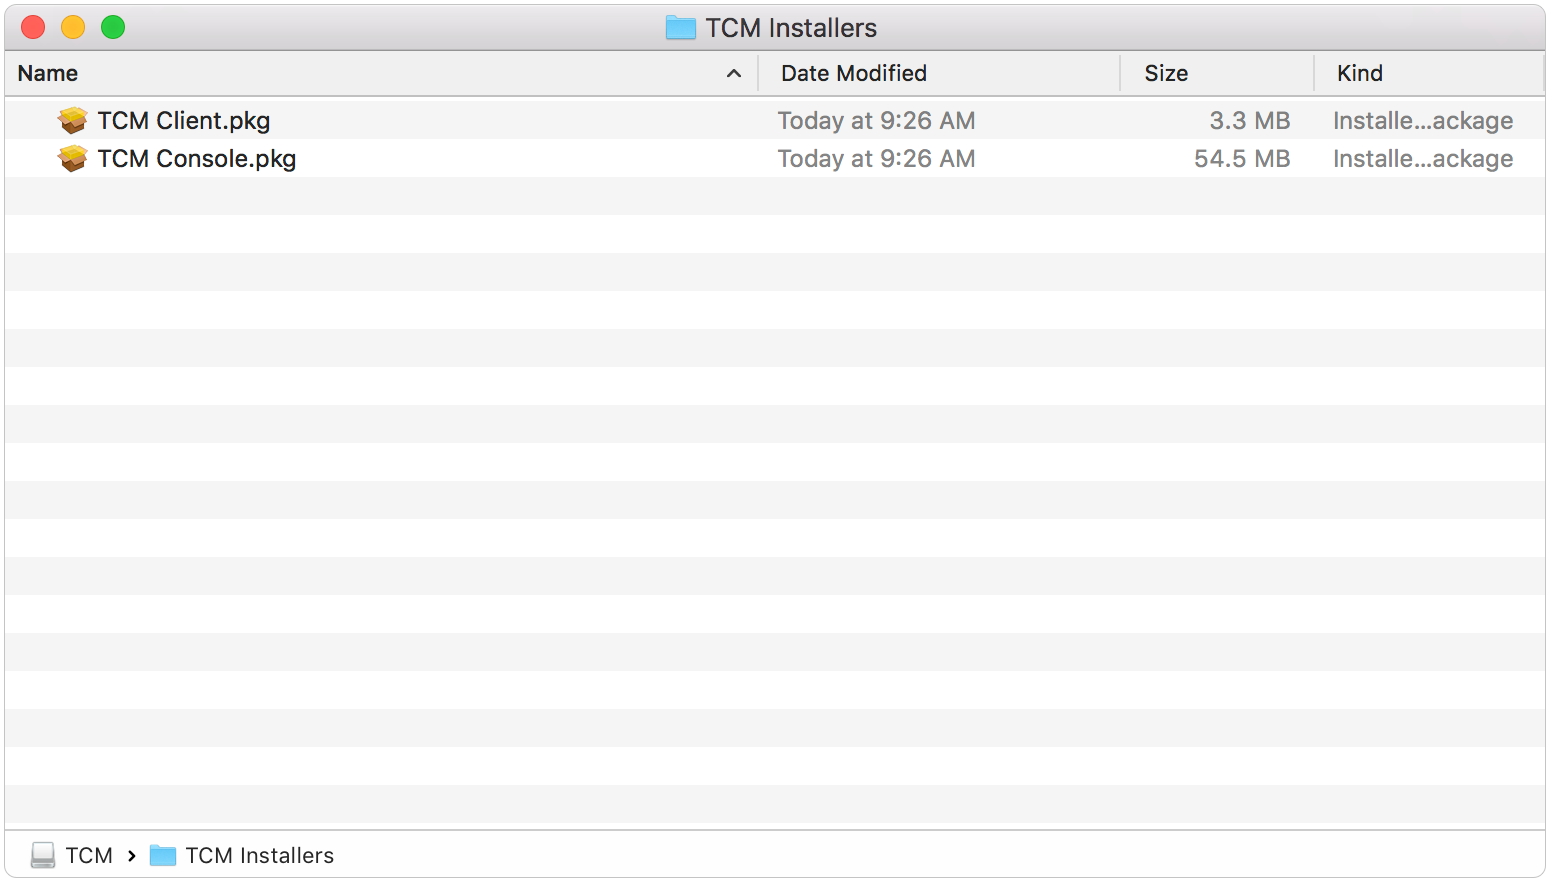This screenshot has height=882, width=1550.
Task: Go to TCM volume label in path bar
Action: [x=89, y=855]
